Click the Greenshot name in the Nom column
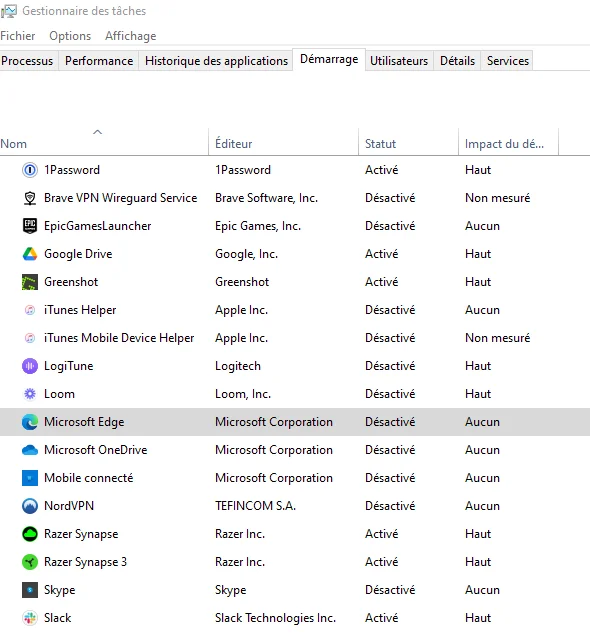The width and height of the screenshot is (590, 633). click(x=71, y=282)
